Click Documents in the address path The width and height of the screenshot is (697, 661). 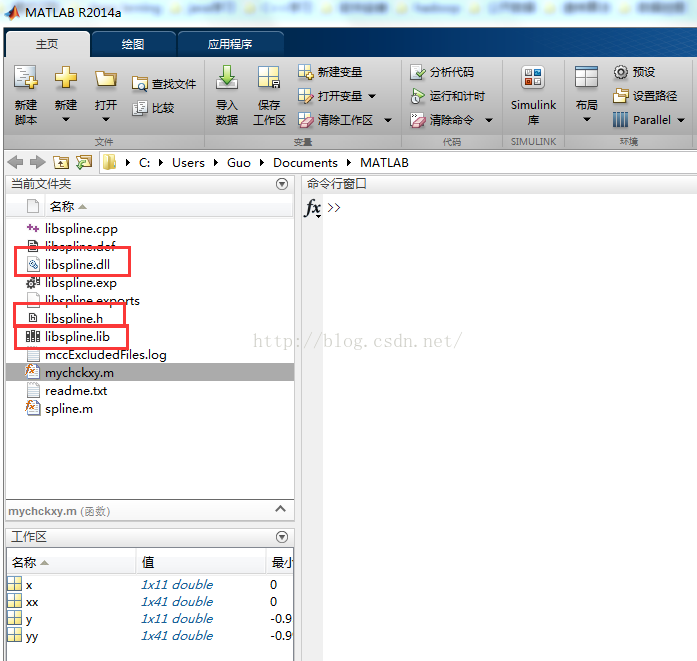pyautogui.click(x=305, y=163)
